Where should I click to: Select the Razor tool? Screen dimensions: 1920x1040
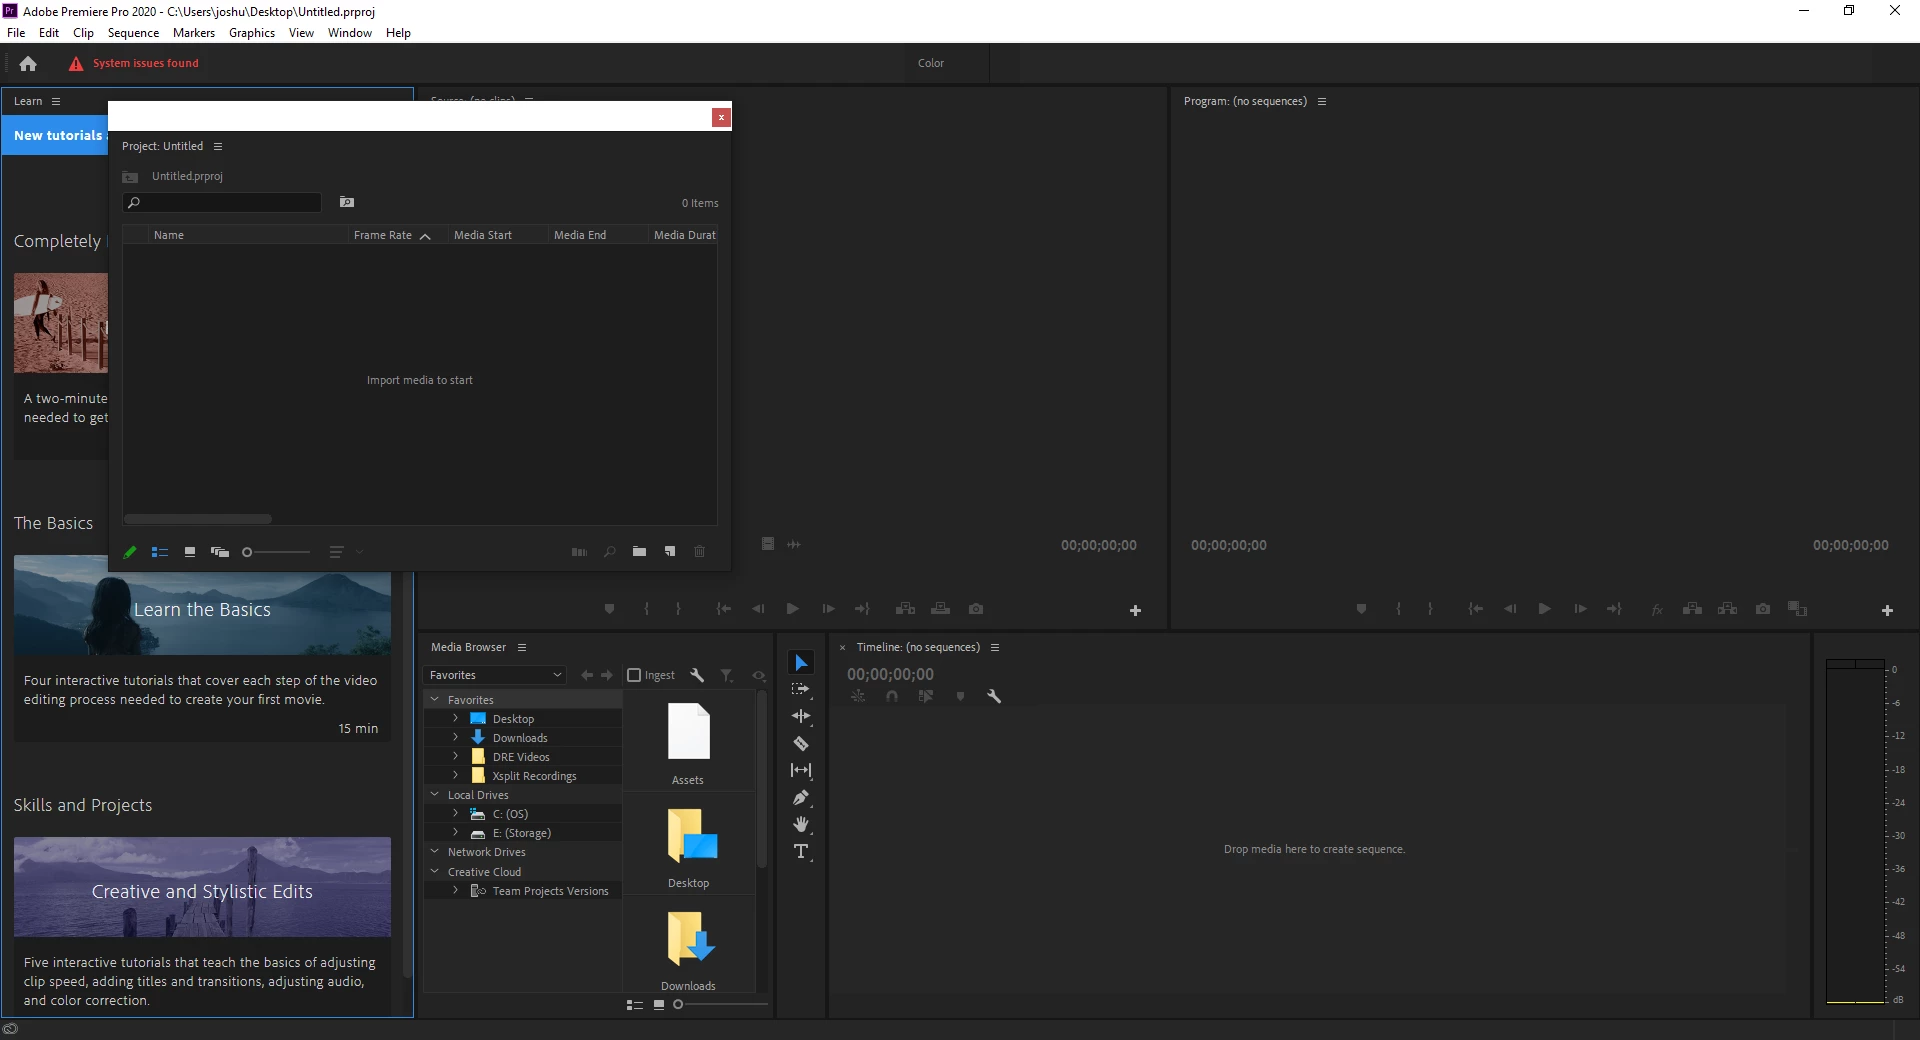(801, 743)
